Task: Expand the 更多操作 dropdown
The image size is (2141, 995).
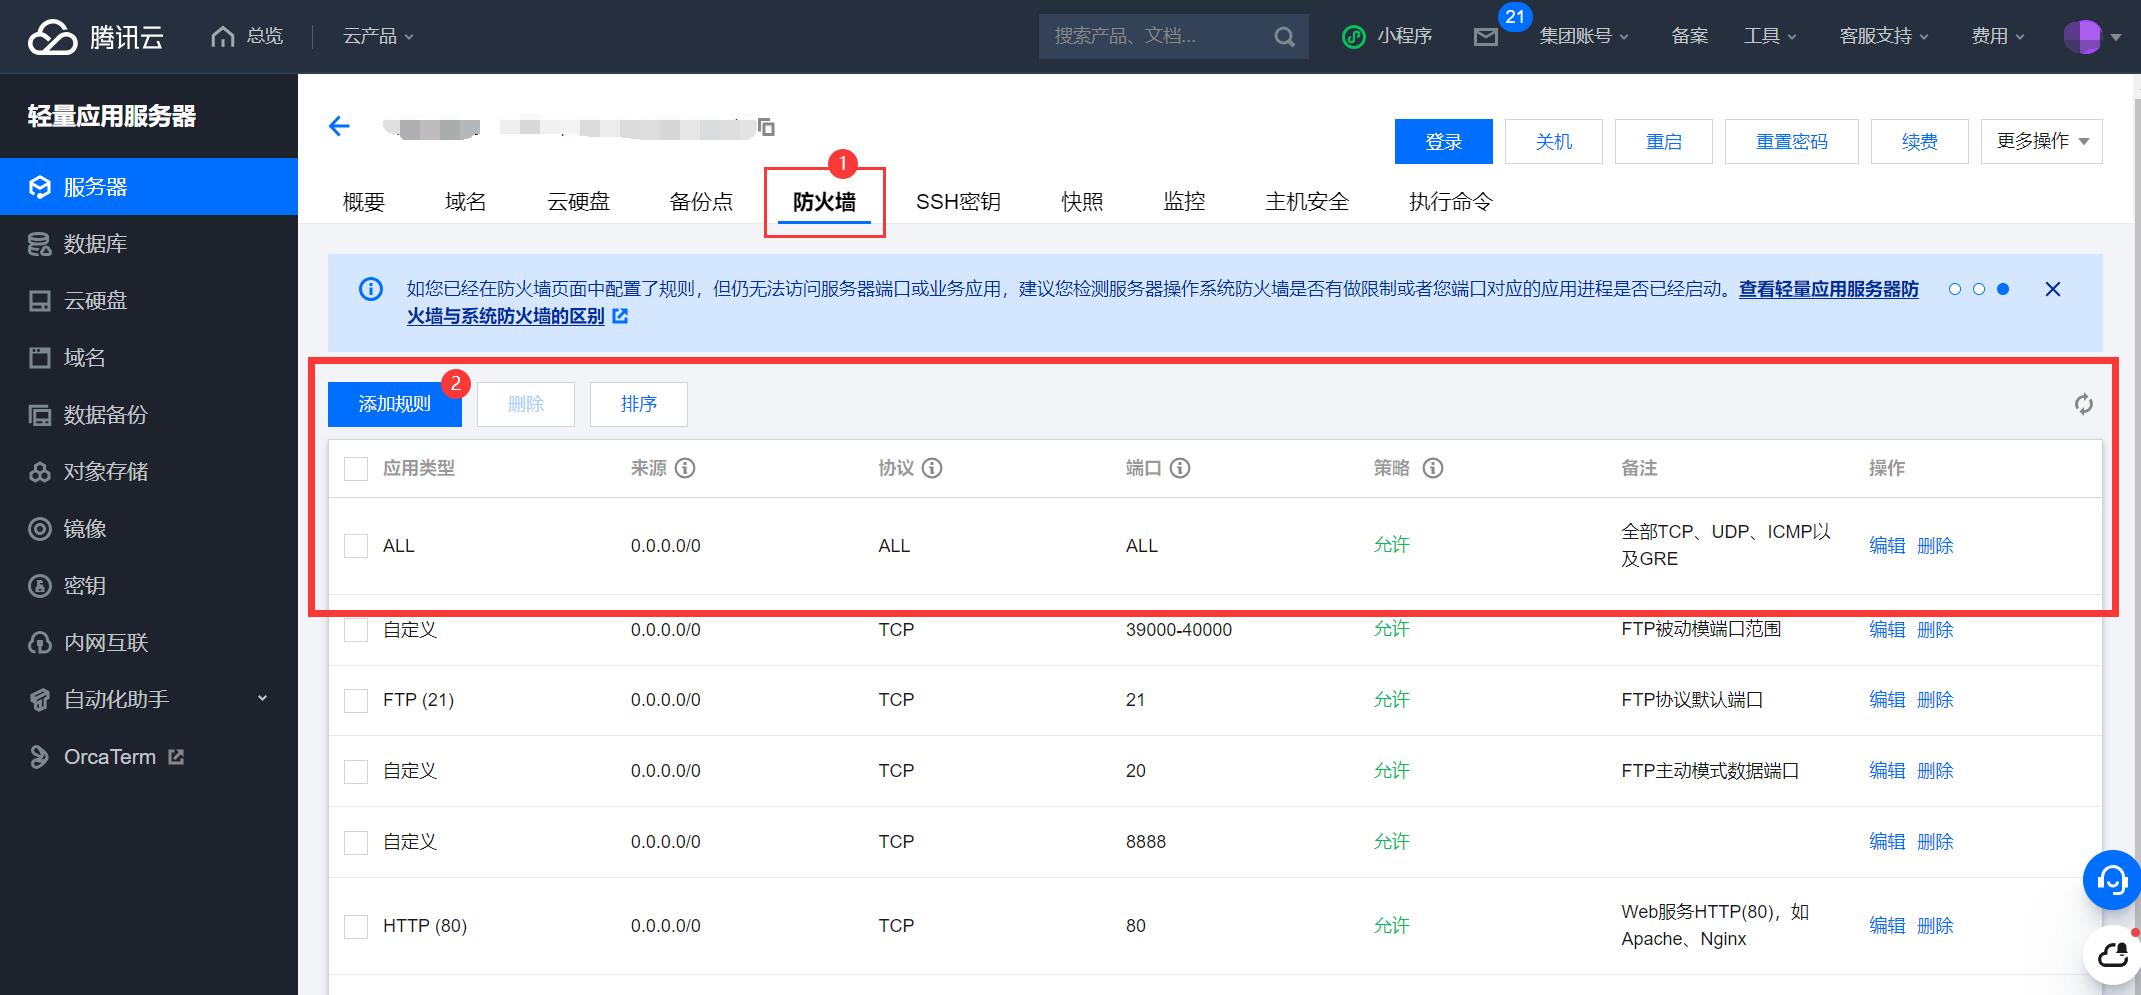Action: [x=2041, y=141]
